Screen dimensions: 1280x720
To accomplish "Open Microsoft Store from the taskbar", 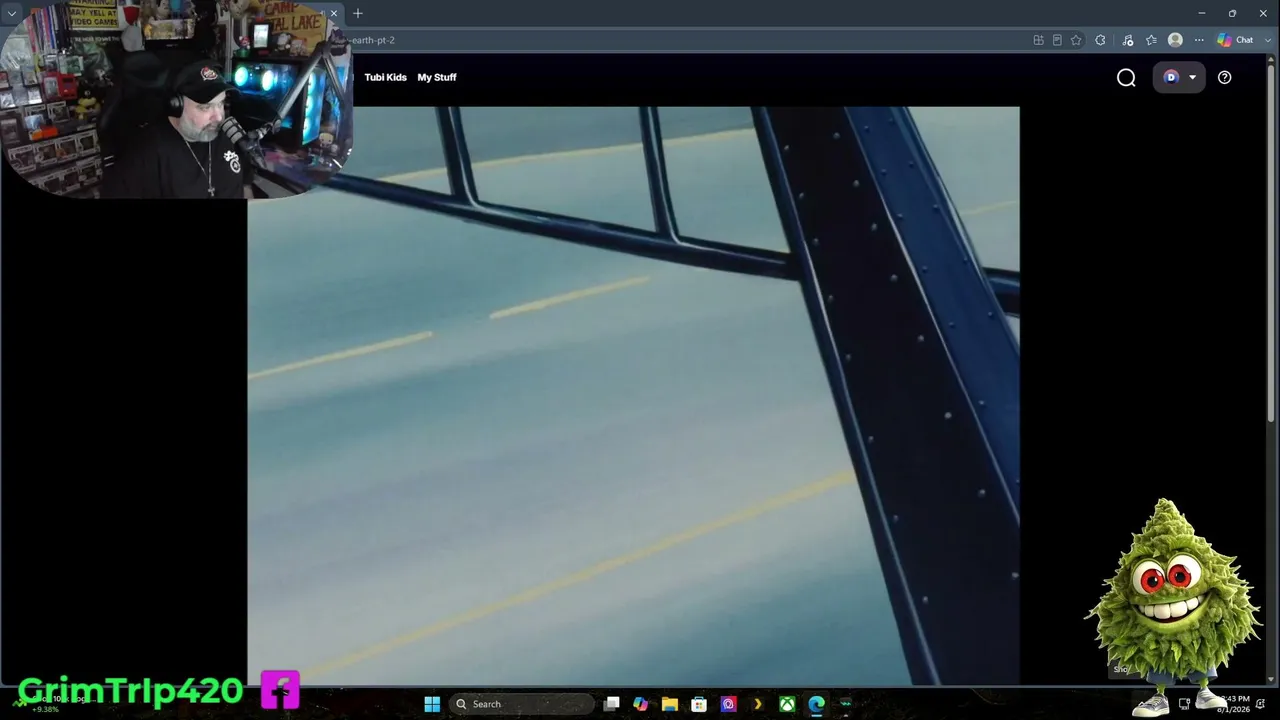I will click(699, 704).
